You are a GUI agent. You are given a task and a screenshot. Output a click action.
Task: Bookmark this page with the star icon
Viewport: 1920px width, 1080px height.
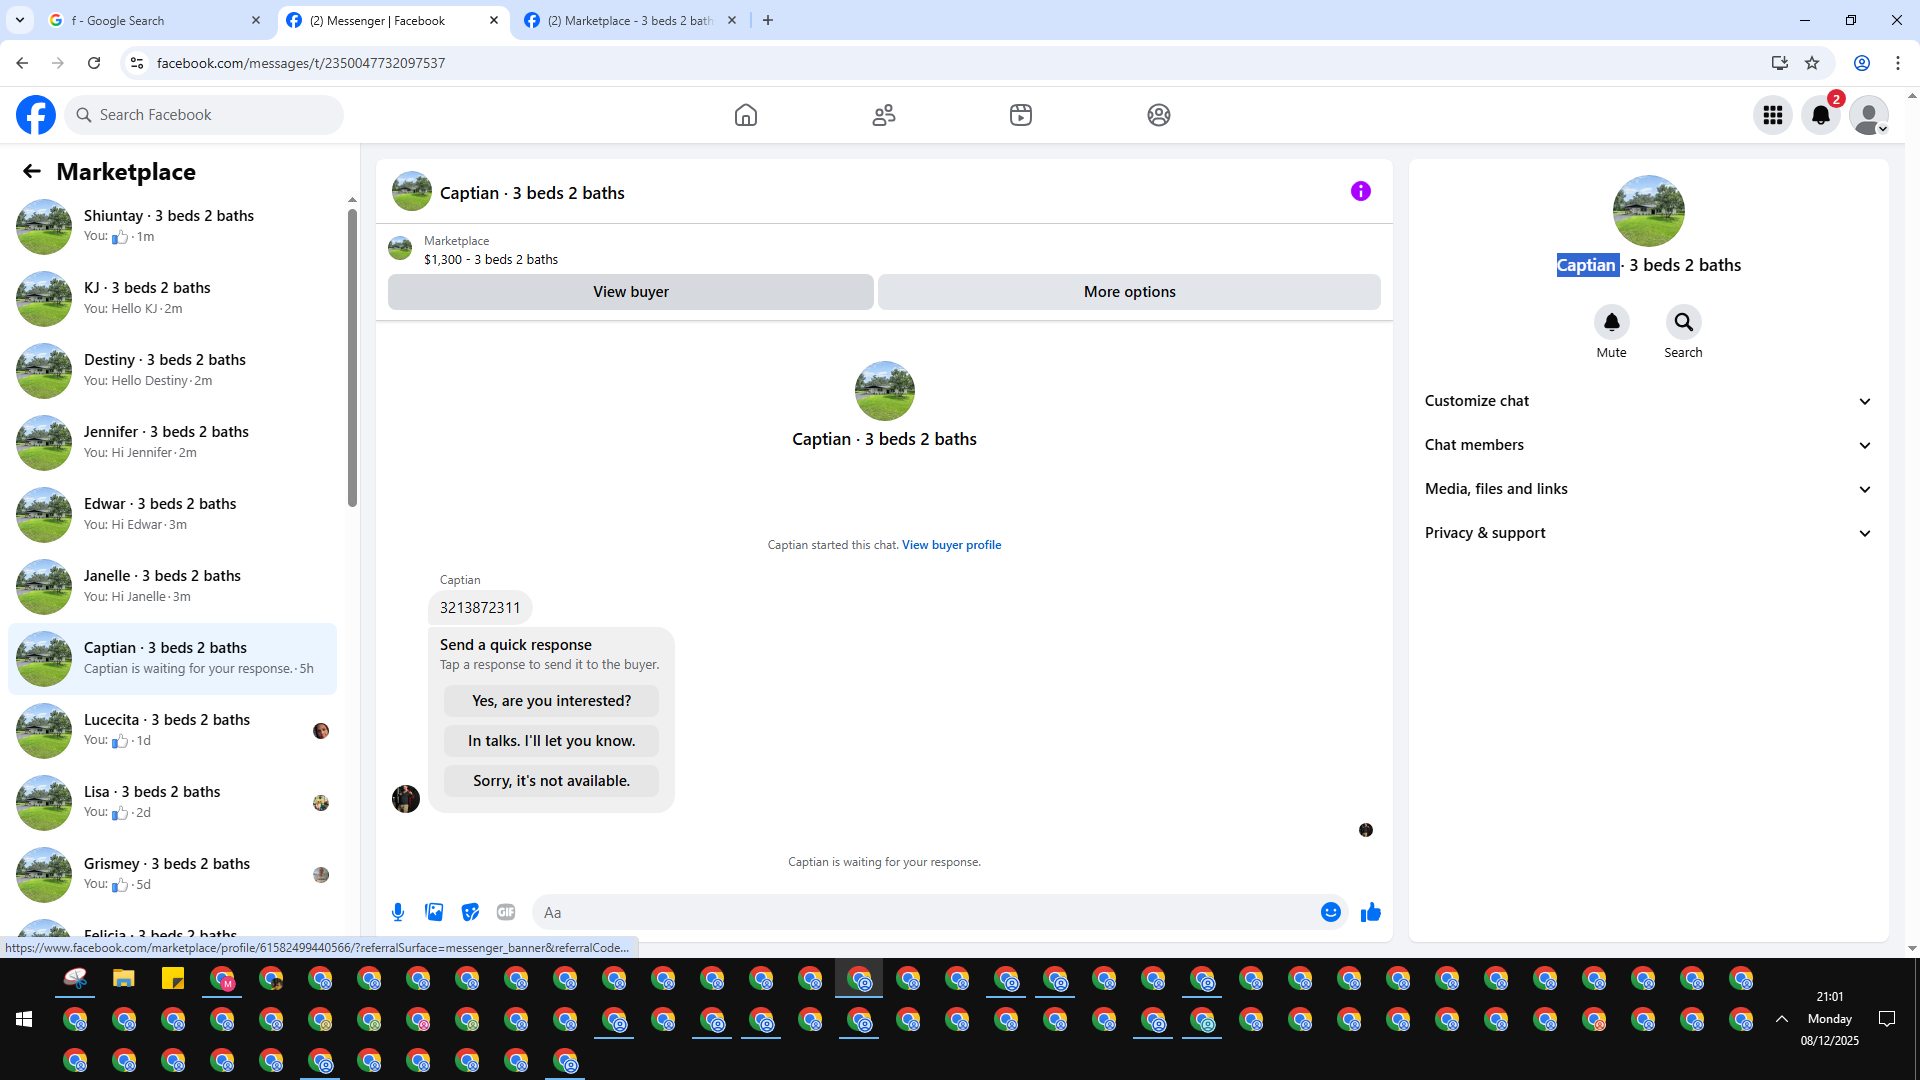[1812, 63]
